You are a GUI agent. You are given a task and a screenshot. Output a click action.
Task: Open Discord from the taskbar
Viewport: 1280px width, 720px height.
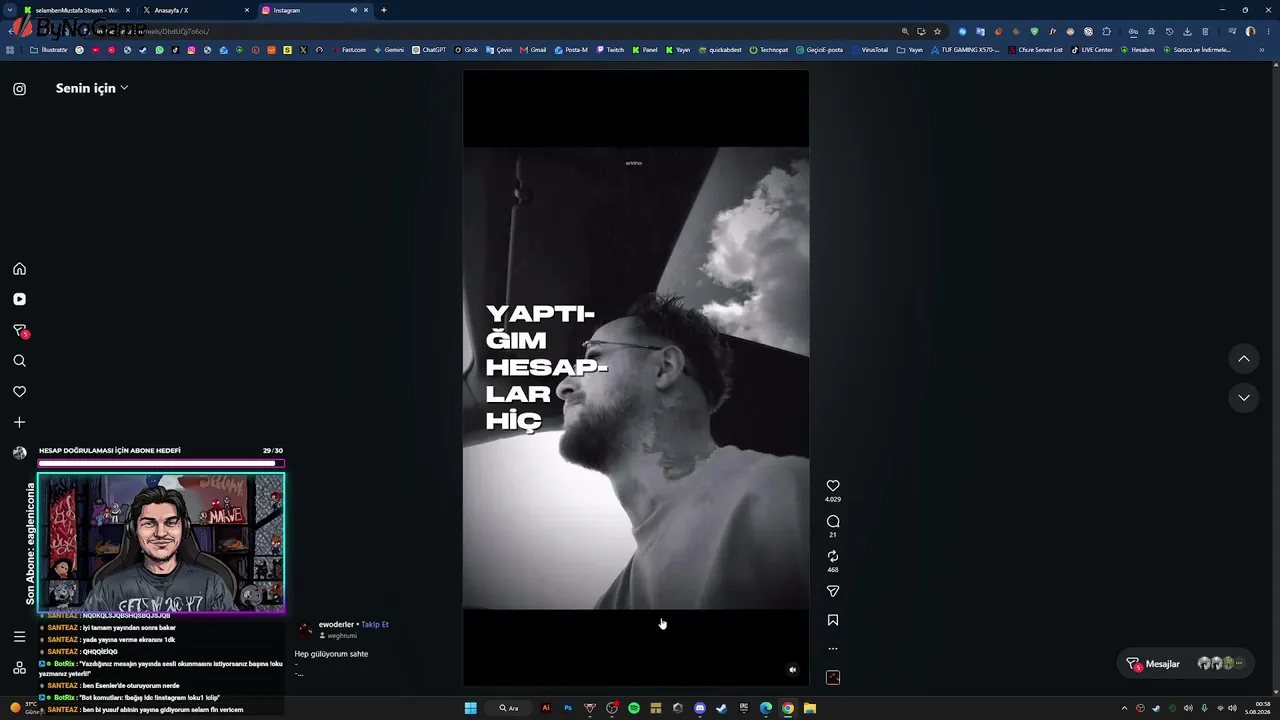pos(700,708)
